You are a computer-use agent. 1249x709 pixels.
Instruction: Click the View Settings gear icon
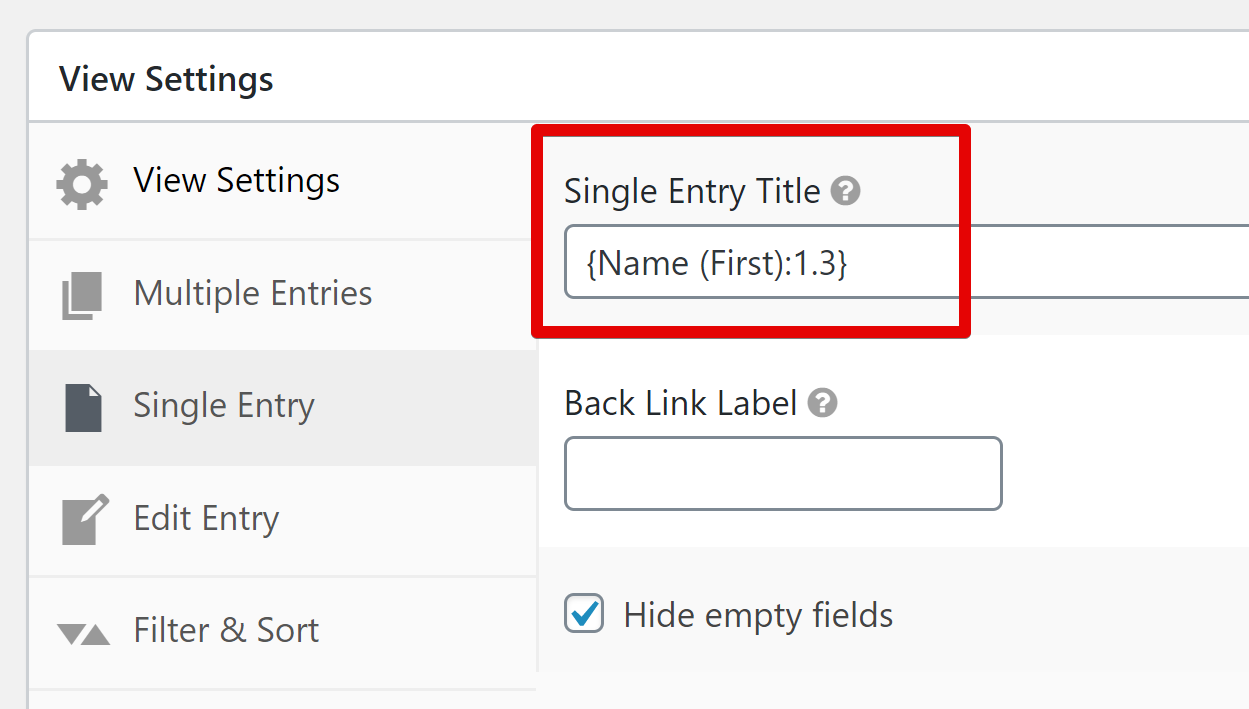point(81,181)
